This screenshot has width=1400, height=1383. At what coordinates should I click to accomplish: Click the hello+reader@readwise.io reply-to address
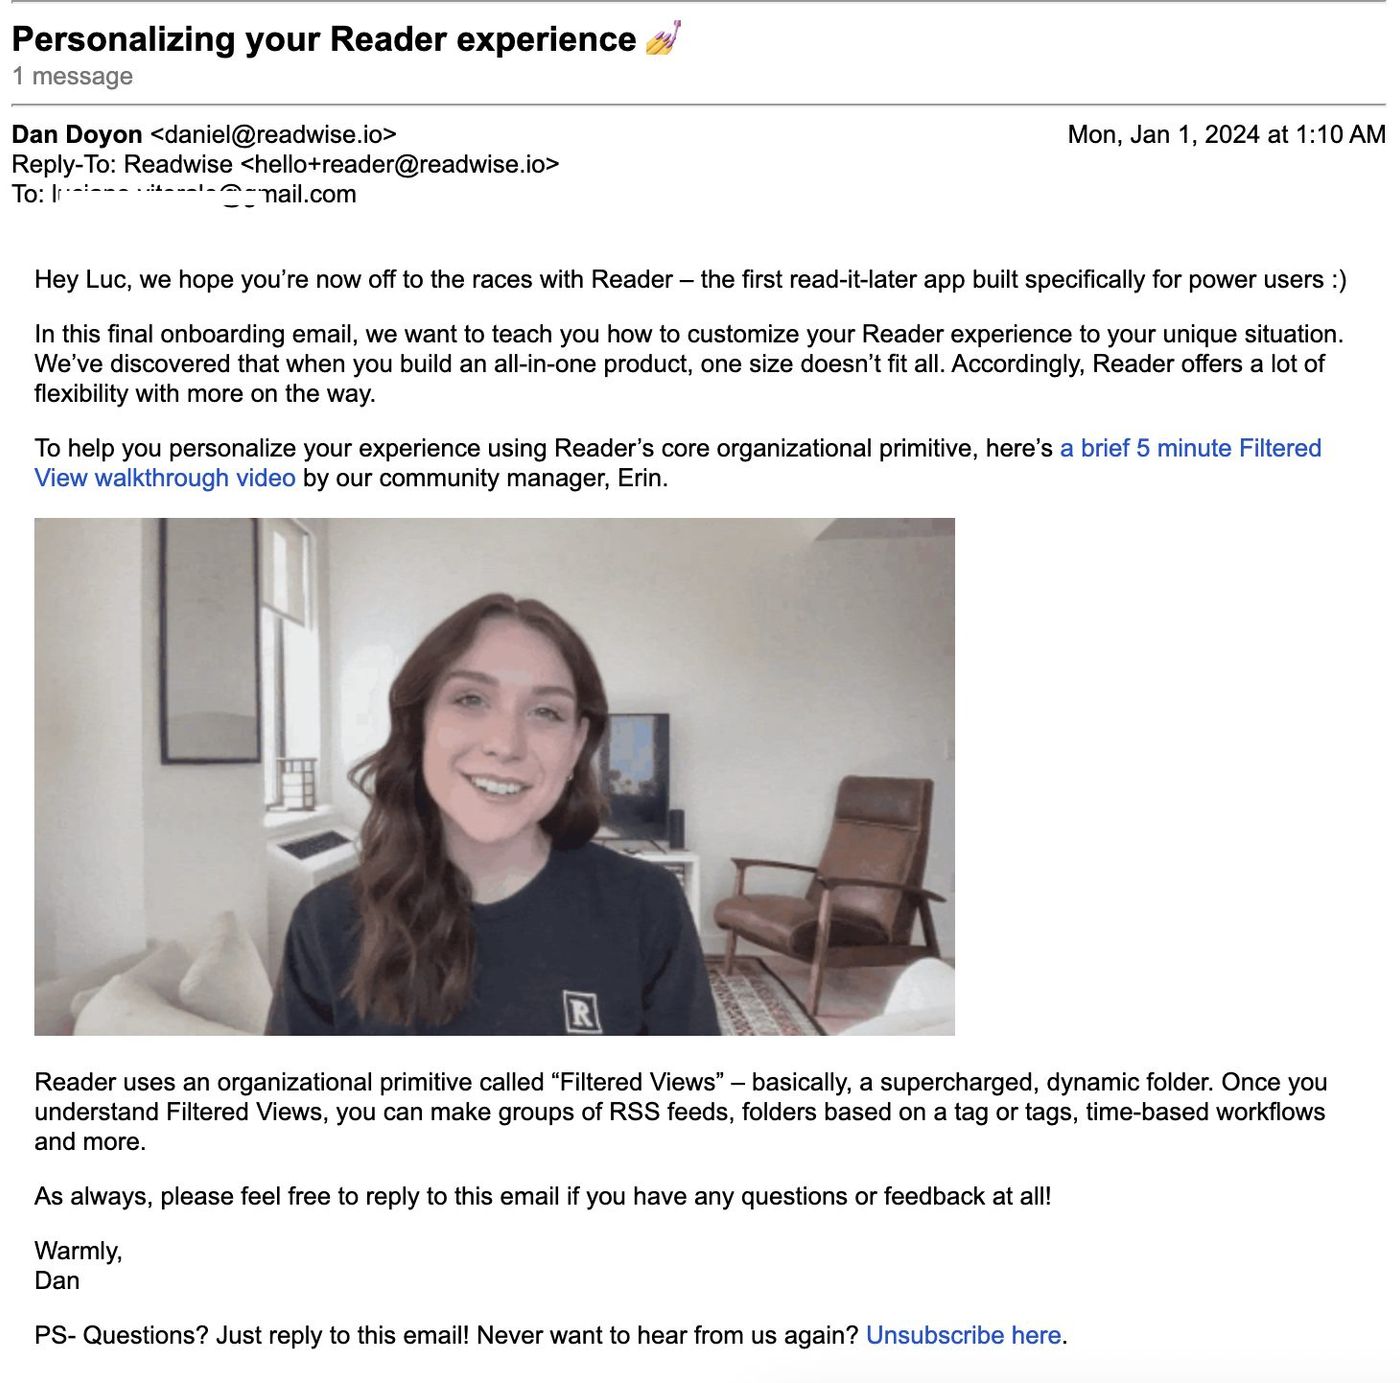(400, 164)
